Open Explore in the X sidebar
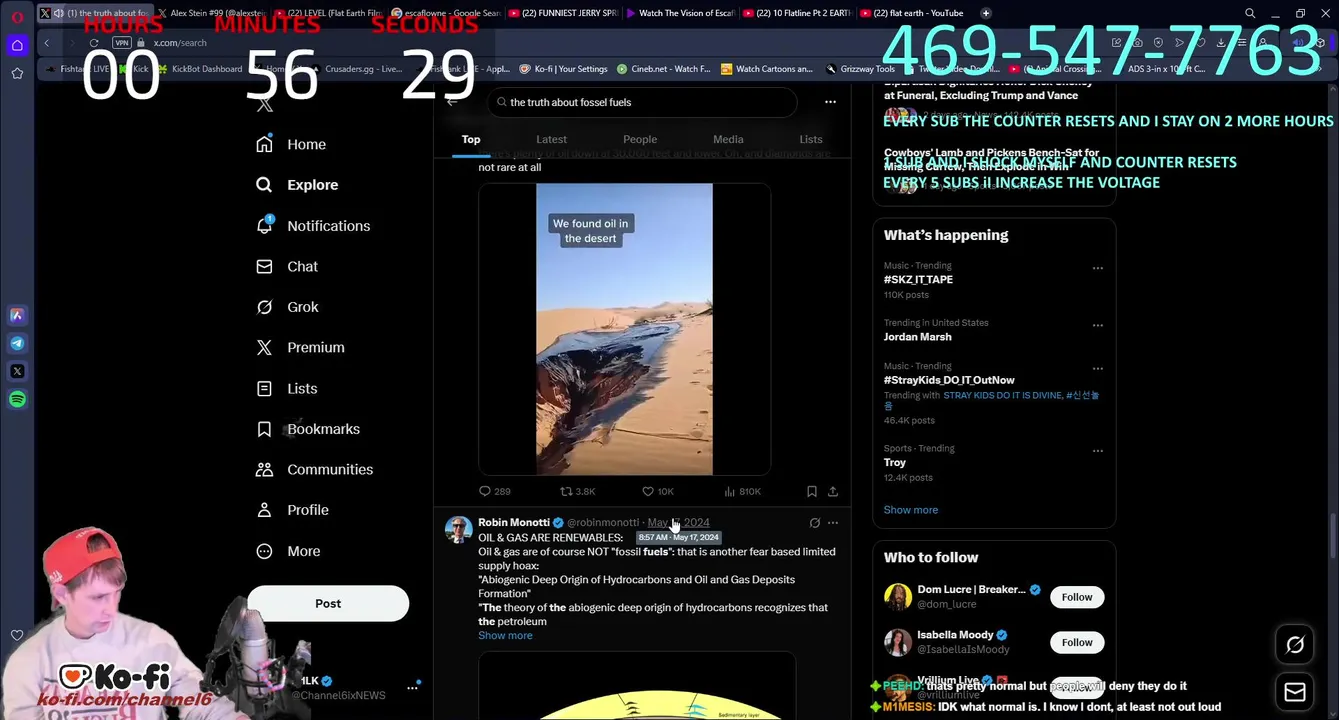 pos(297,185)
